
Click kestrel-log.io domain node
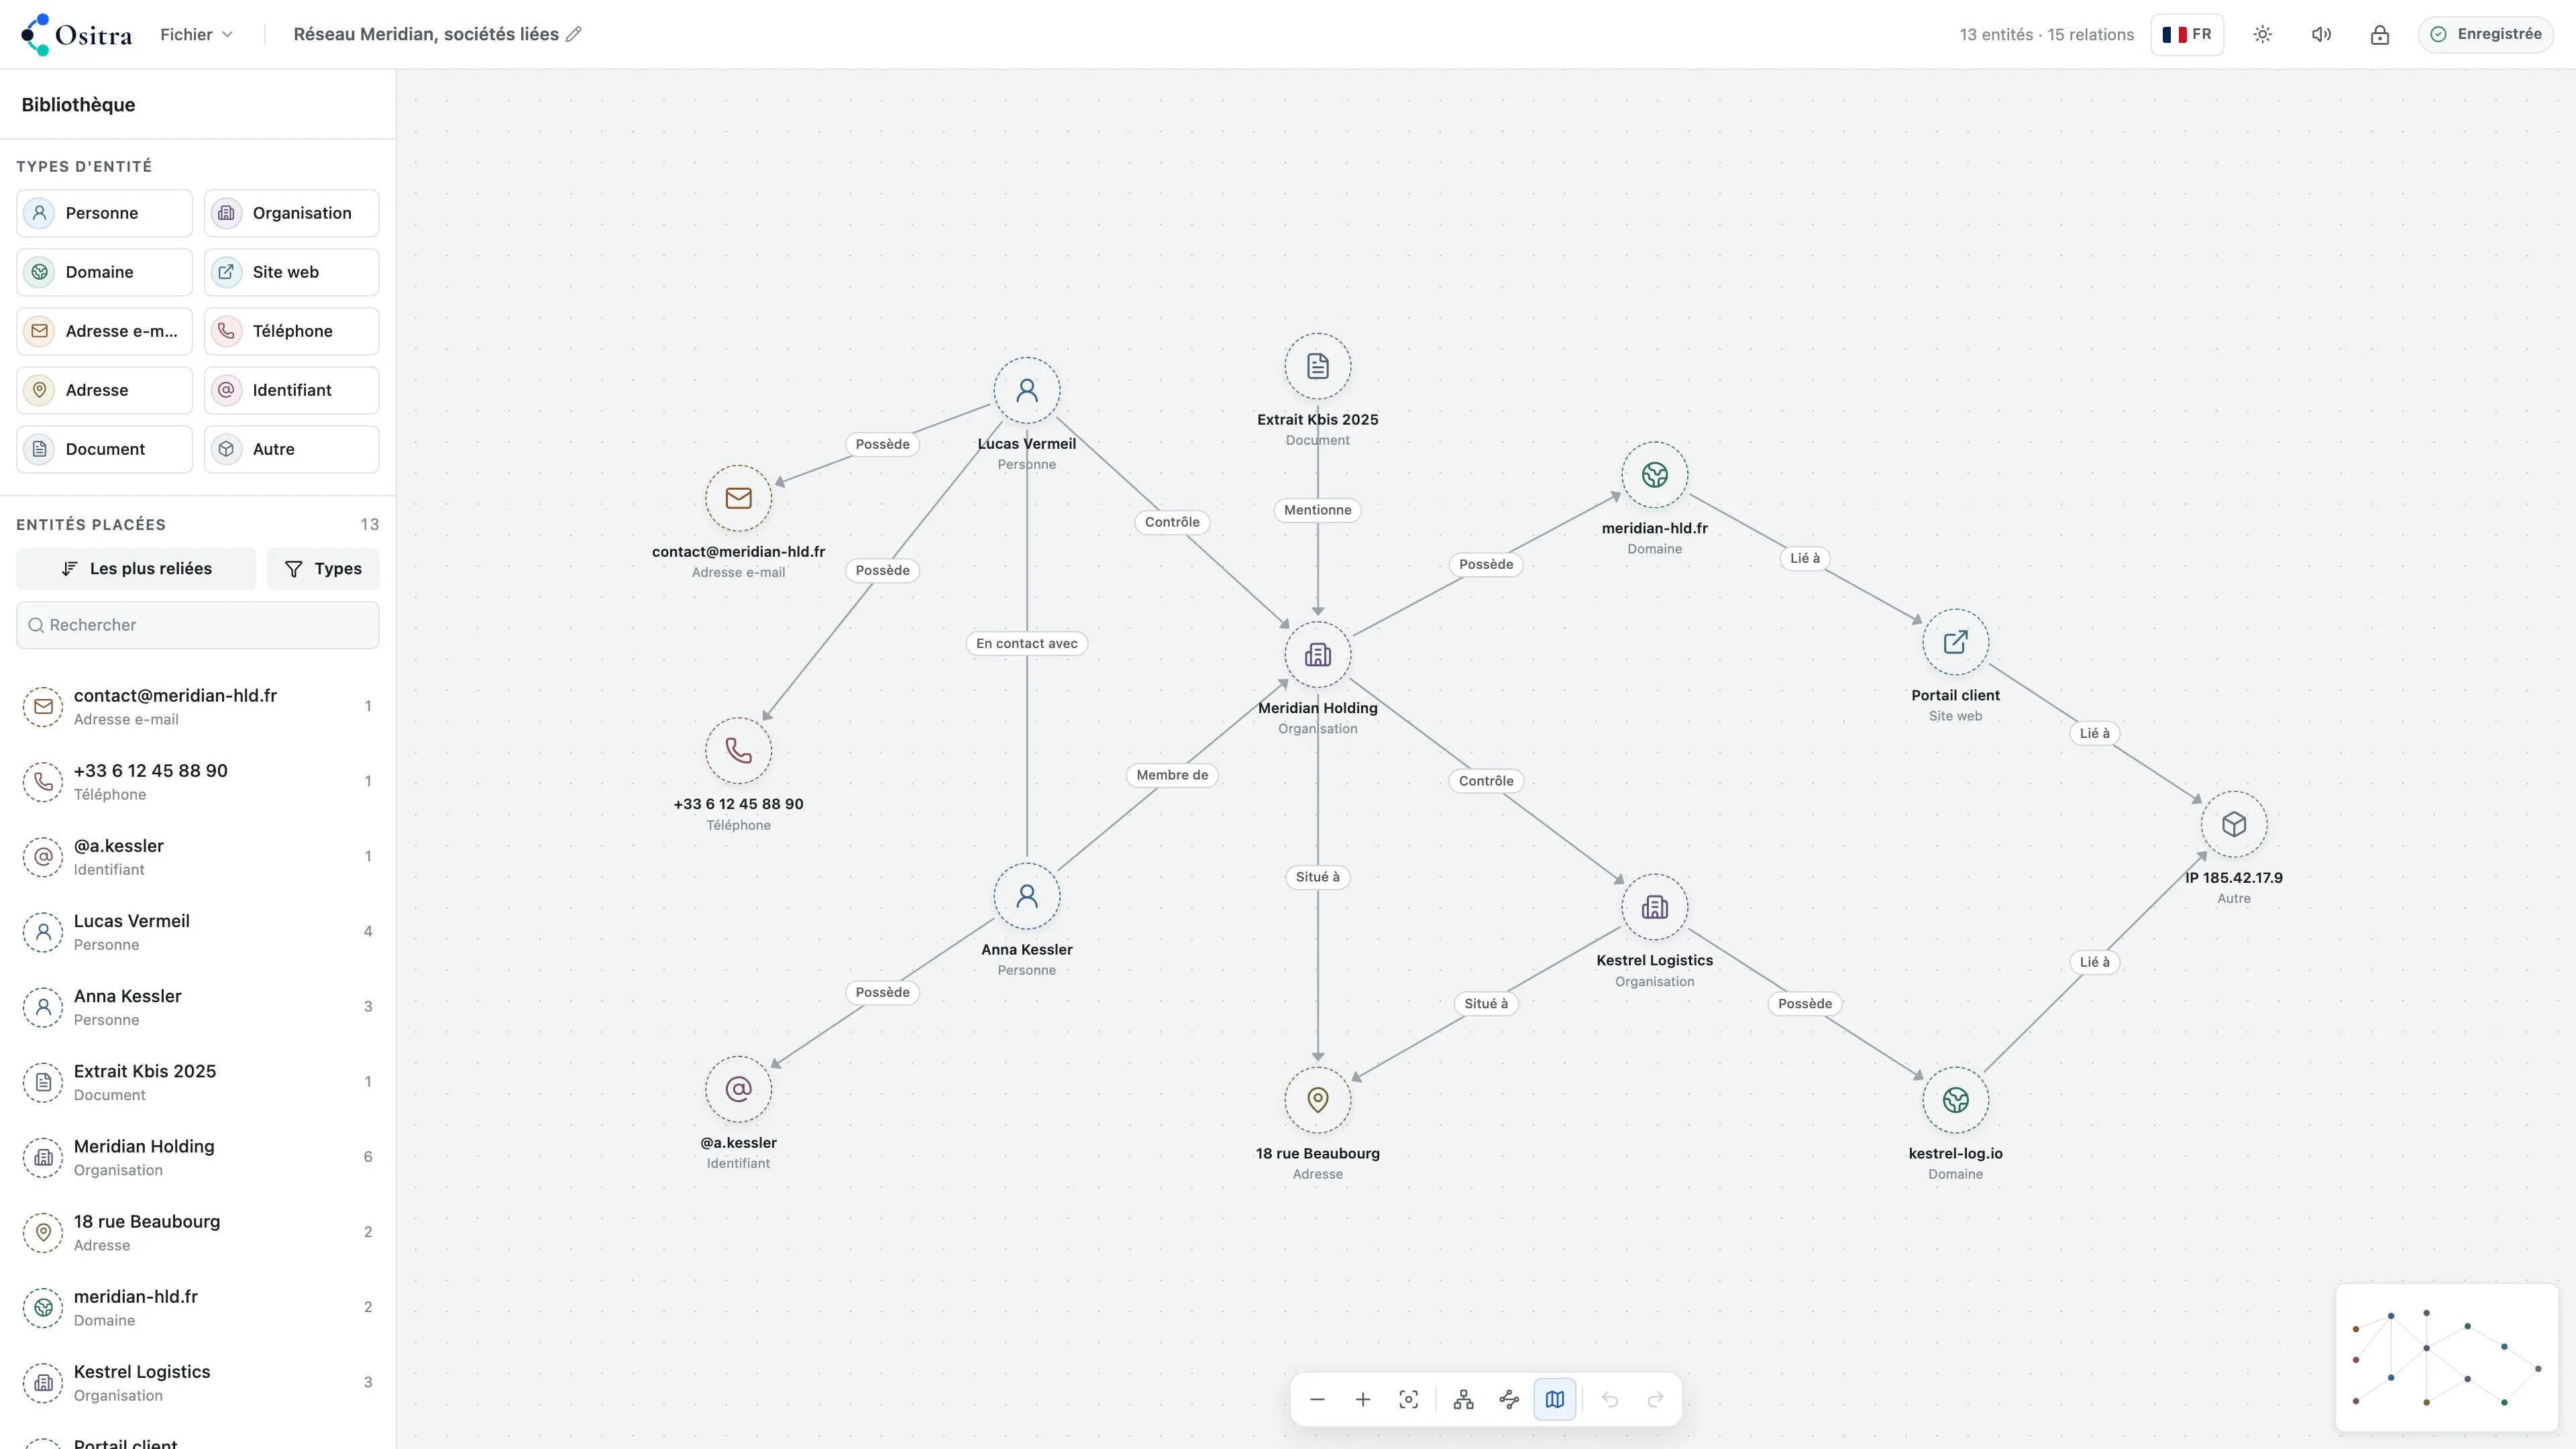point(1955,1100)
